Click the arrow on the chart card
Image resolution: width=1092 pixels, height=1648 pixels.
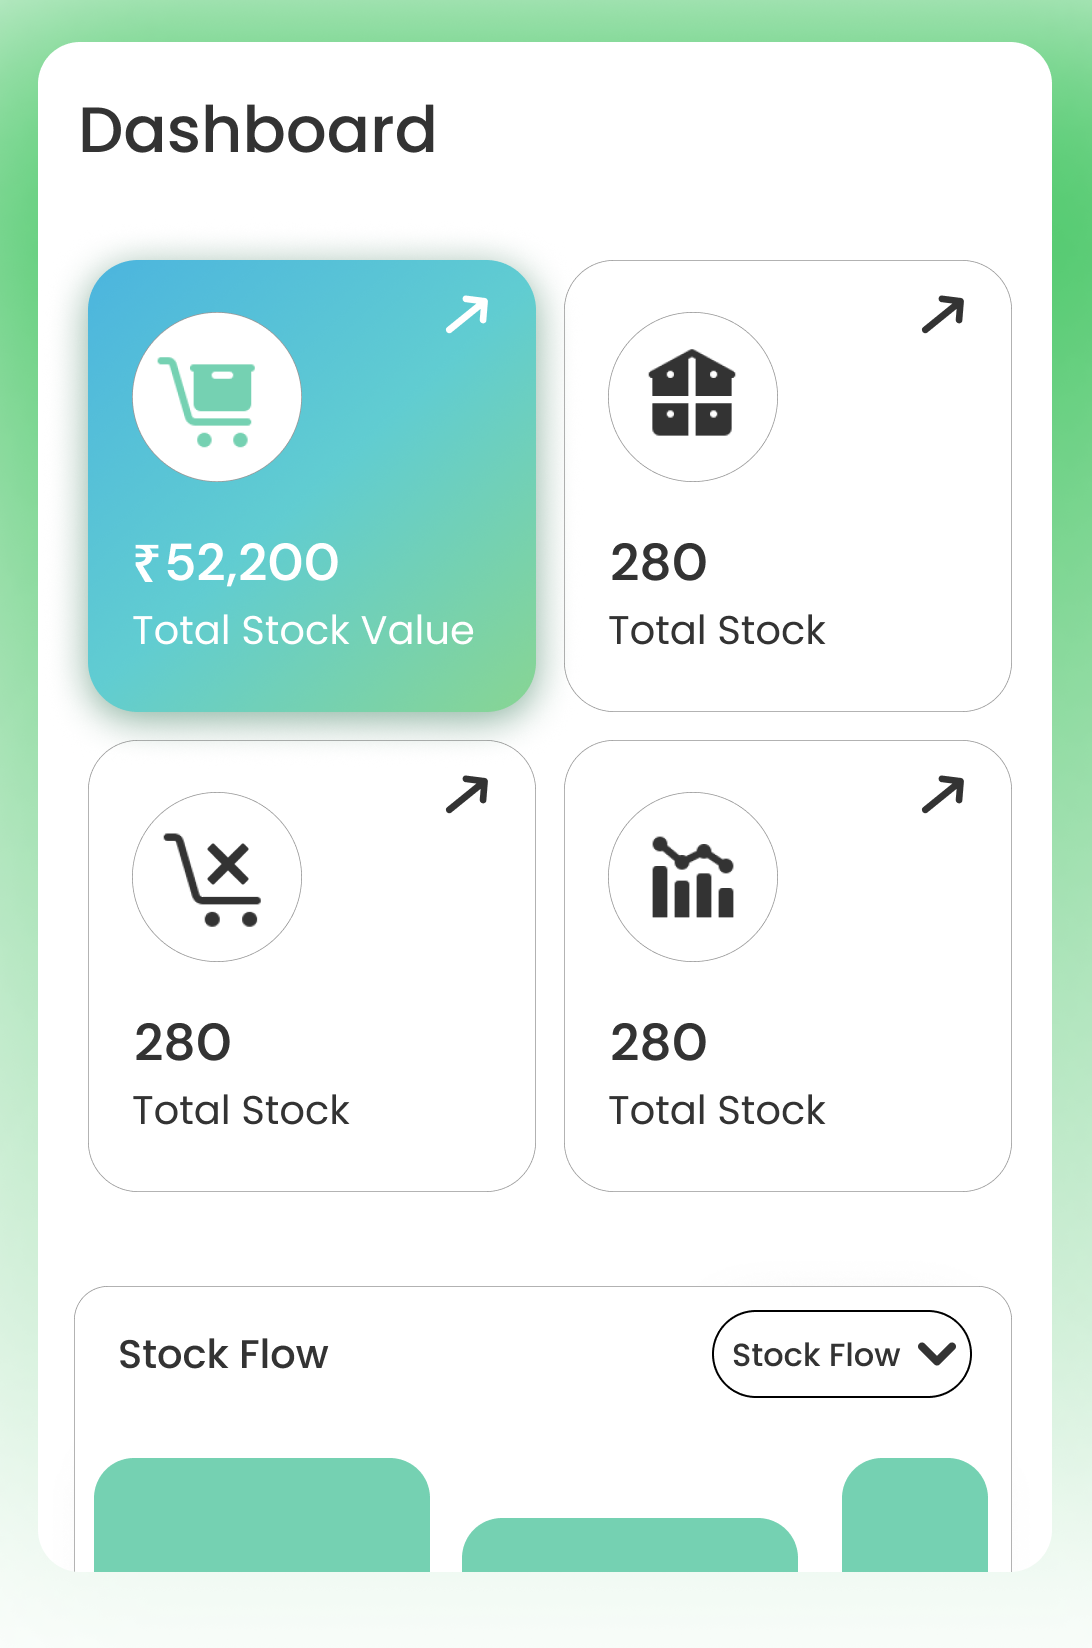pos(943,794)
